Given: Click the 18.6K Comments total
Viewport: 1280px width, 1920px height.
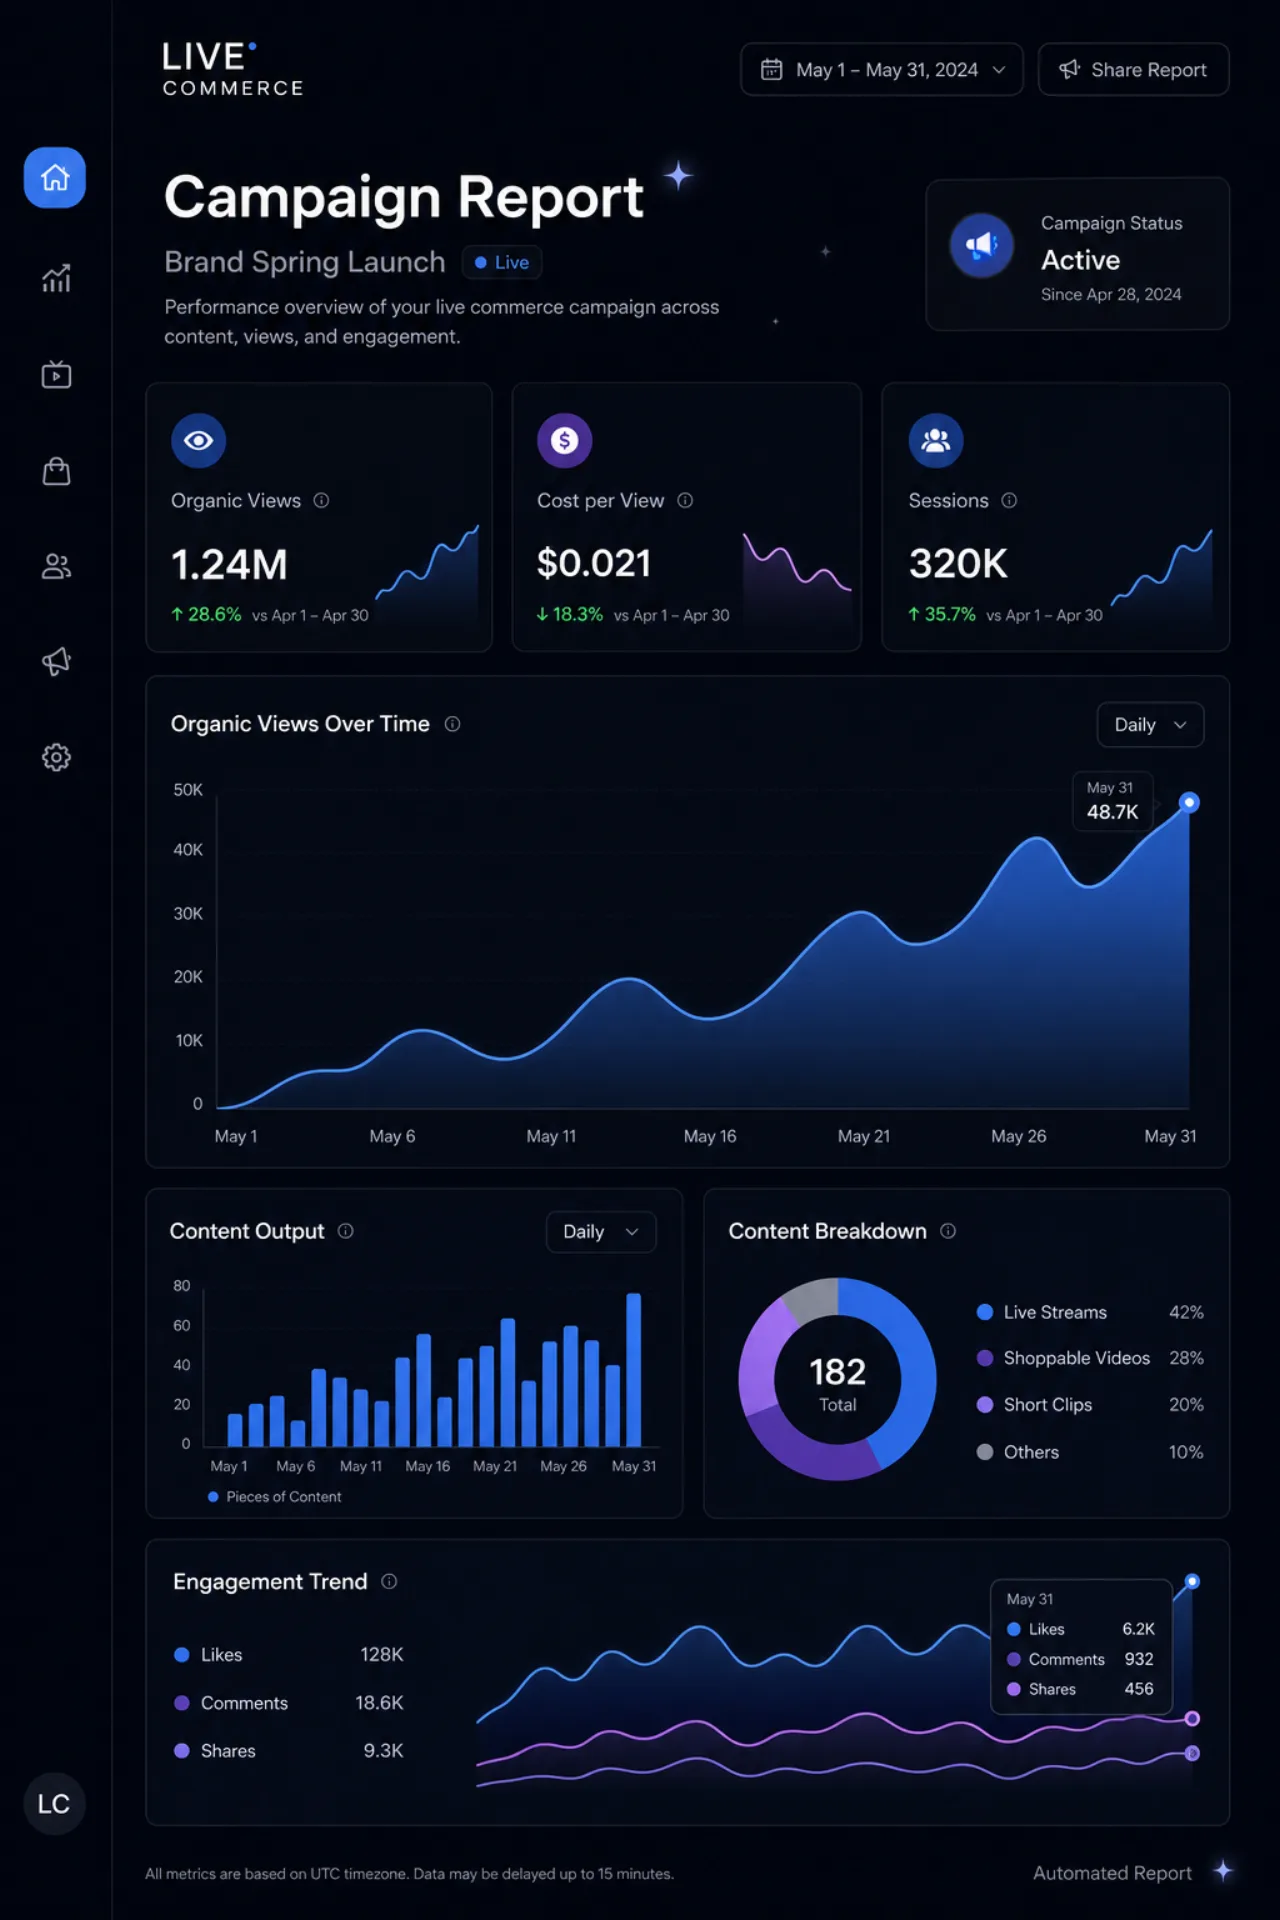Looking at the screenshot, I should click(379, 1703).
